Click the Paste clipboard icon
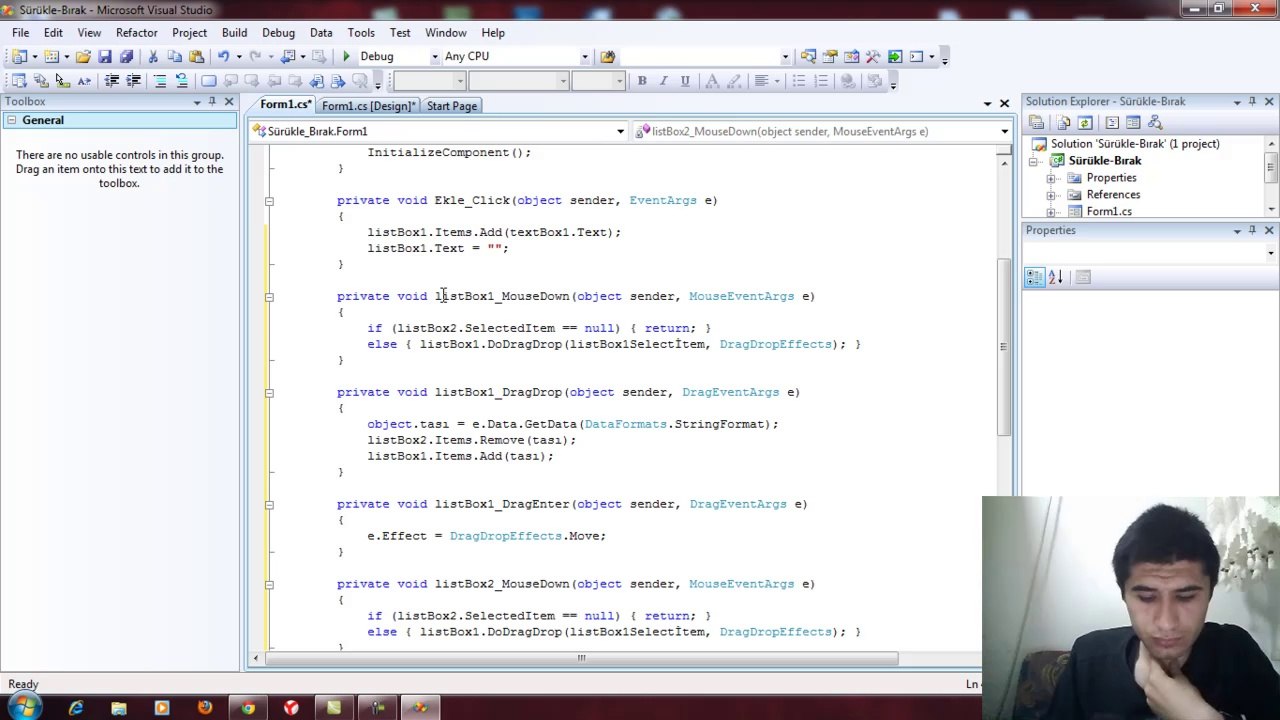This screenshot has height=720, width=1280. click(196, 57)
